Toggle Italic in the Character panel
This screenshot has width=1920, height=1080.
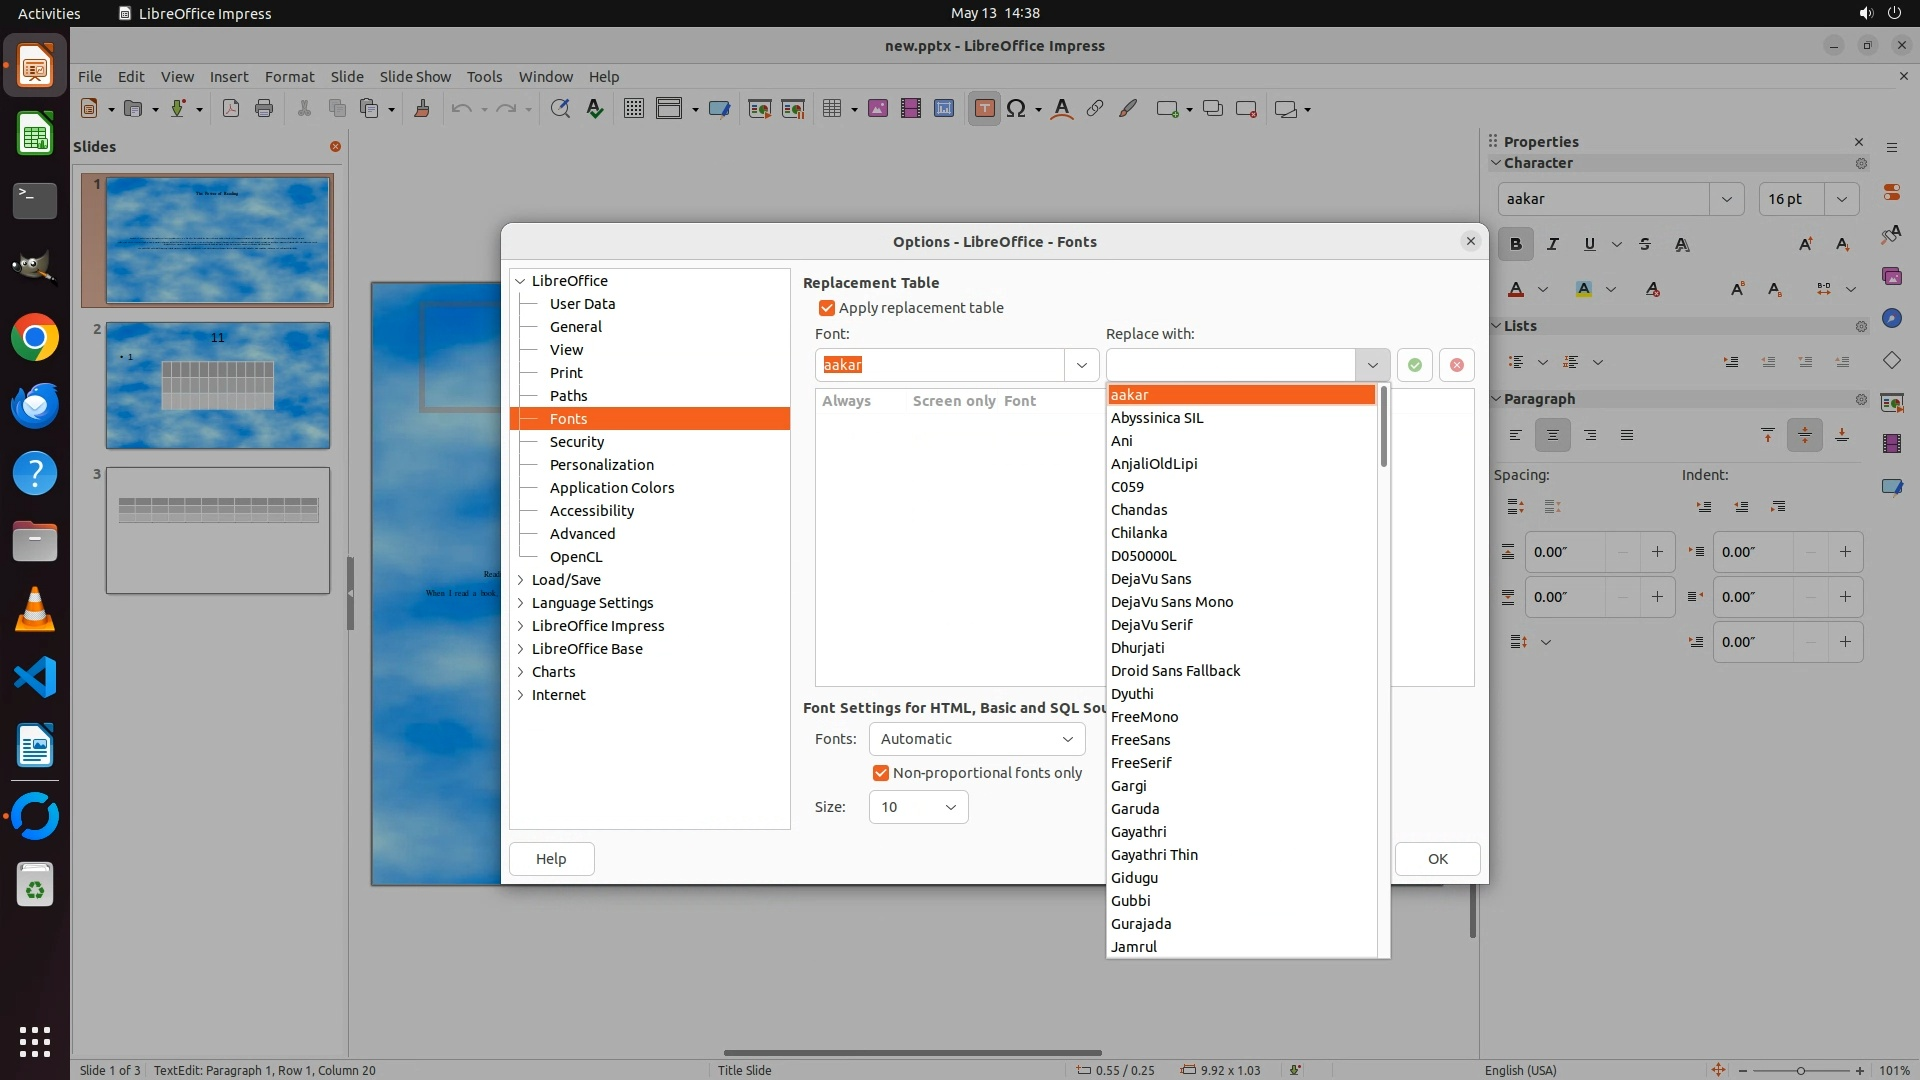1552,244
